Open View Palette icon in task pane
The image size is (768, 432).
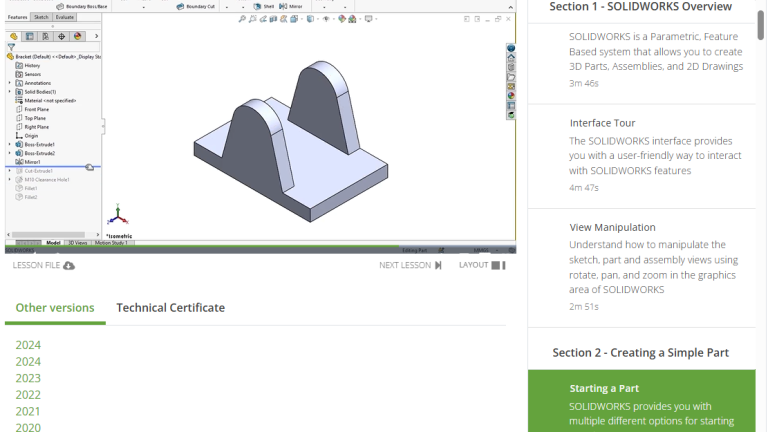click(x=511, y=86)
